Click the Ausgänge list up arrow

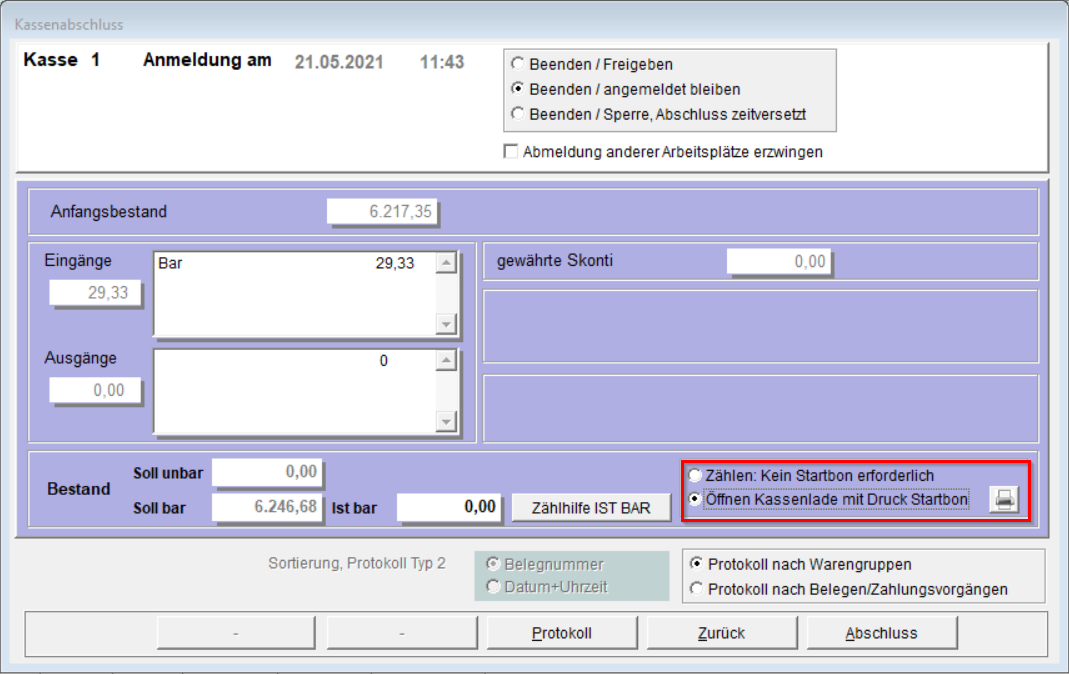point(446,361)
